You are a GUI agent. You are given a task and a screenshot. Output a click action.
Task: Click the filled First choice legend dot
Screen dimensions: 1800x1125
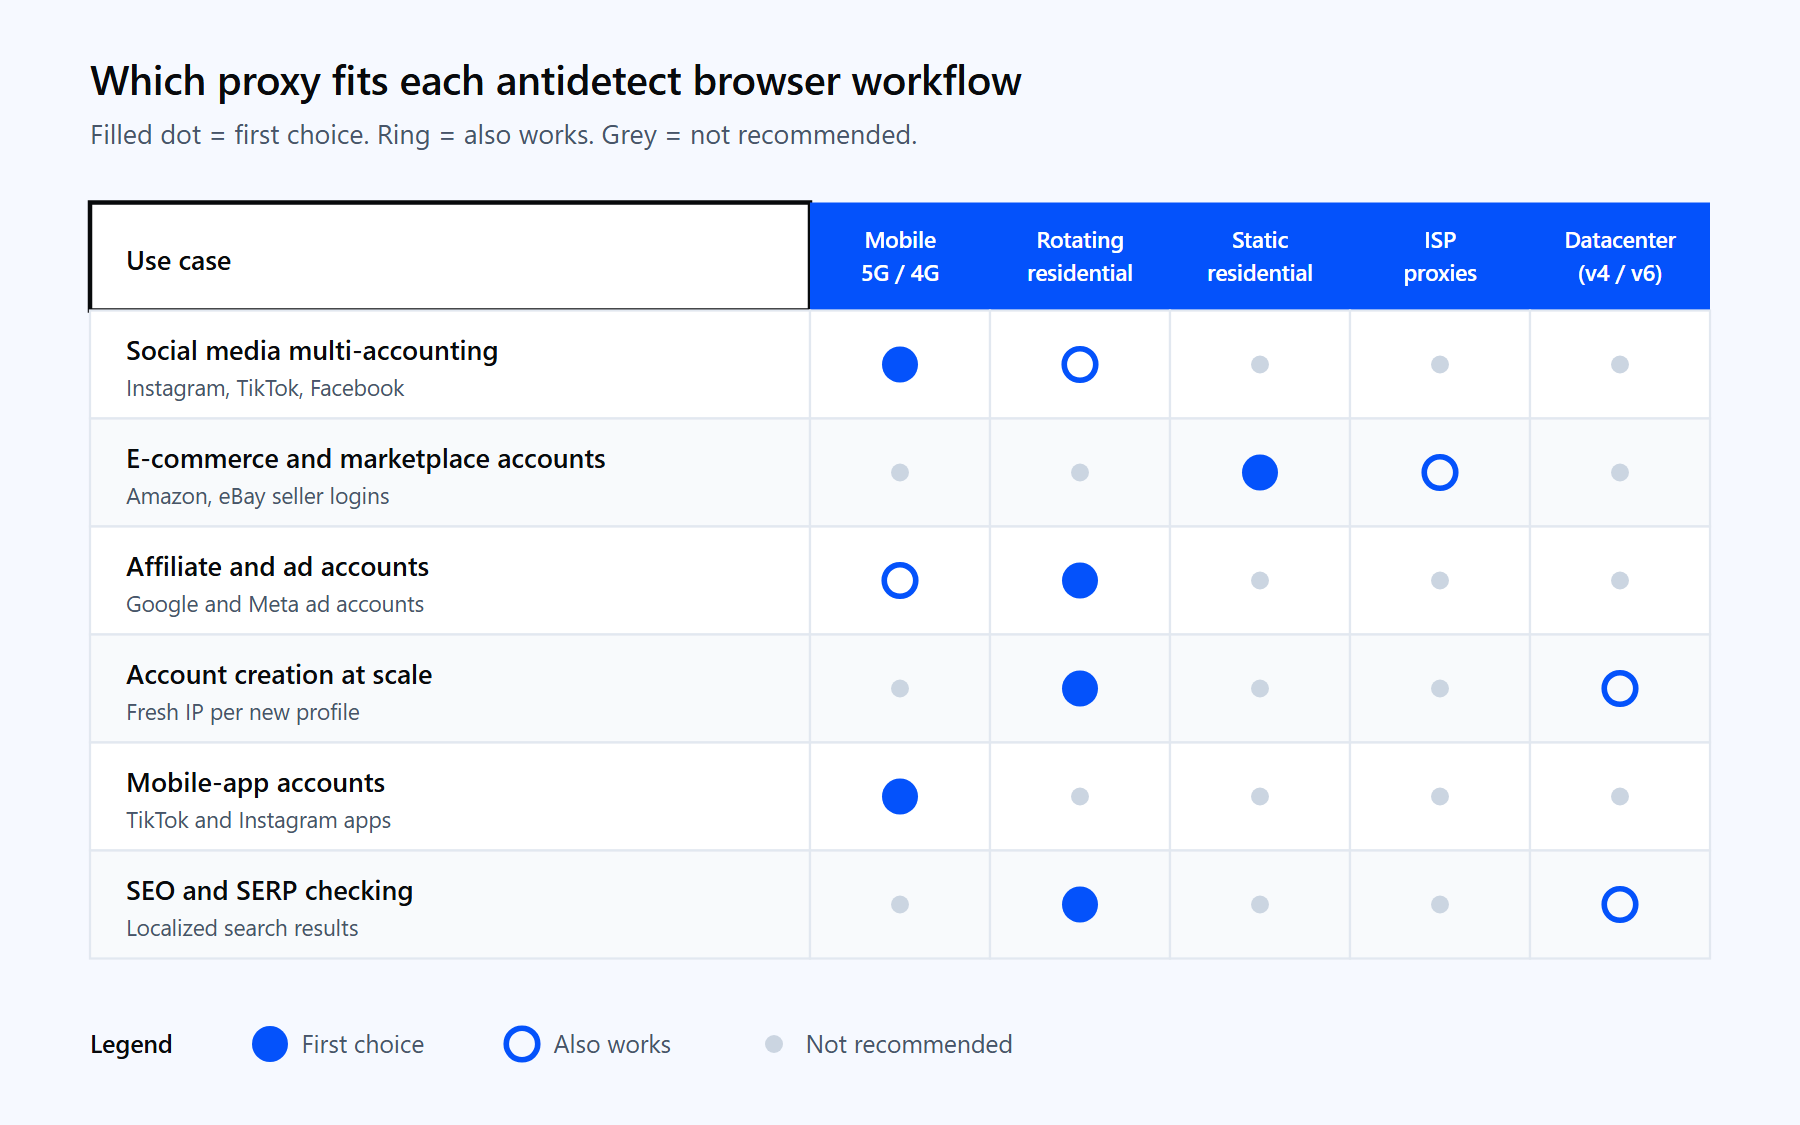[x=270, y=1044]
